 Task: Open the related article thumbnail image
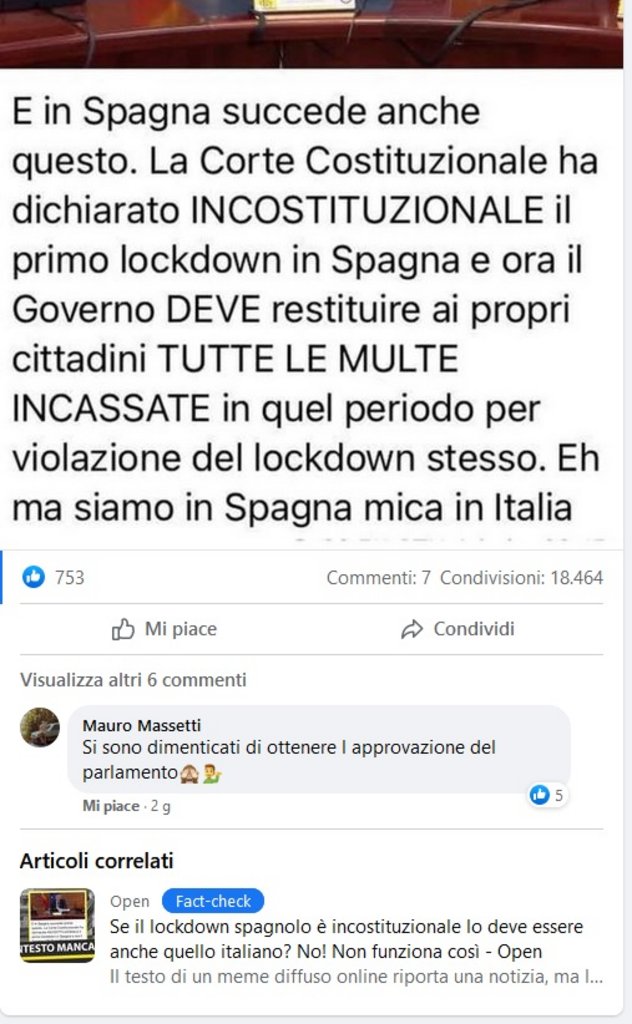tap(57, 925)
